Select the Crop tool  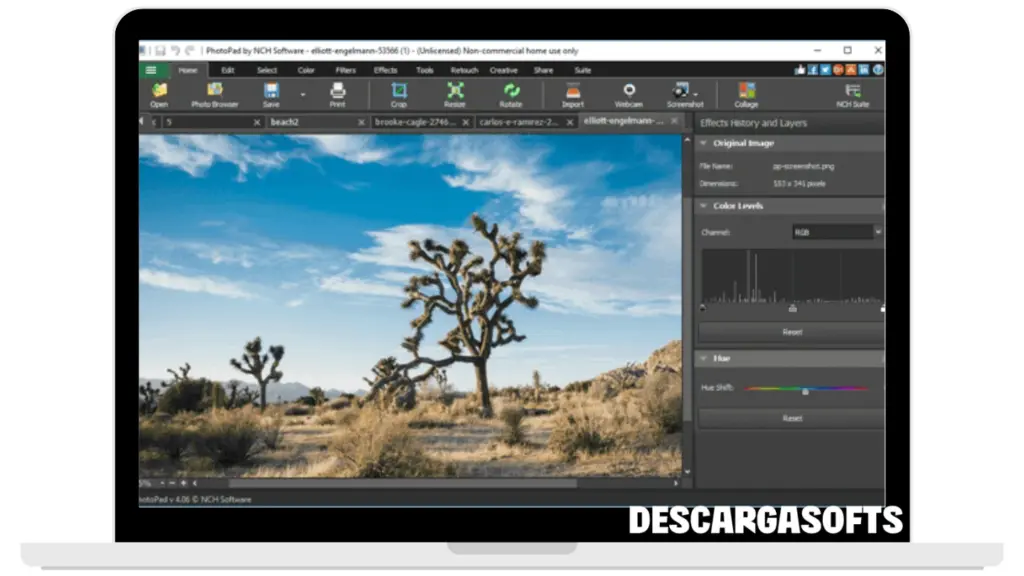399,93
